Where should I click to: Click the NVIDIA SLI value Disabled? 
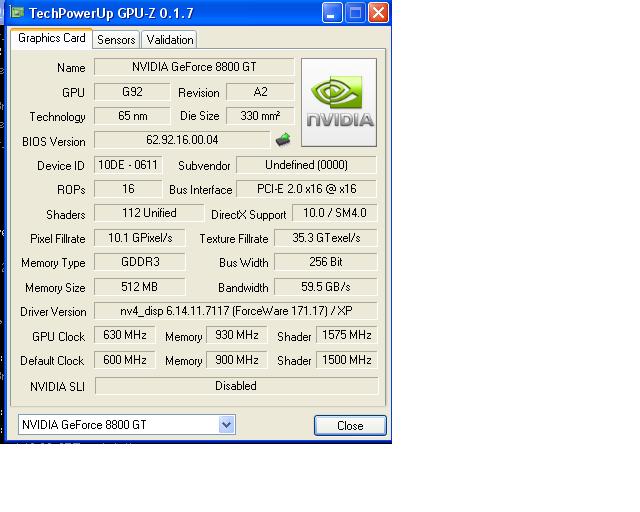coord(237,386)
